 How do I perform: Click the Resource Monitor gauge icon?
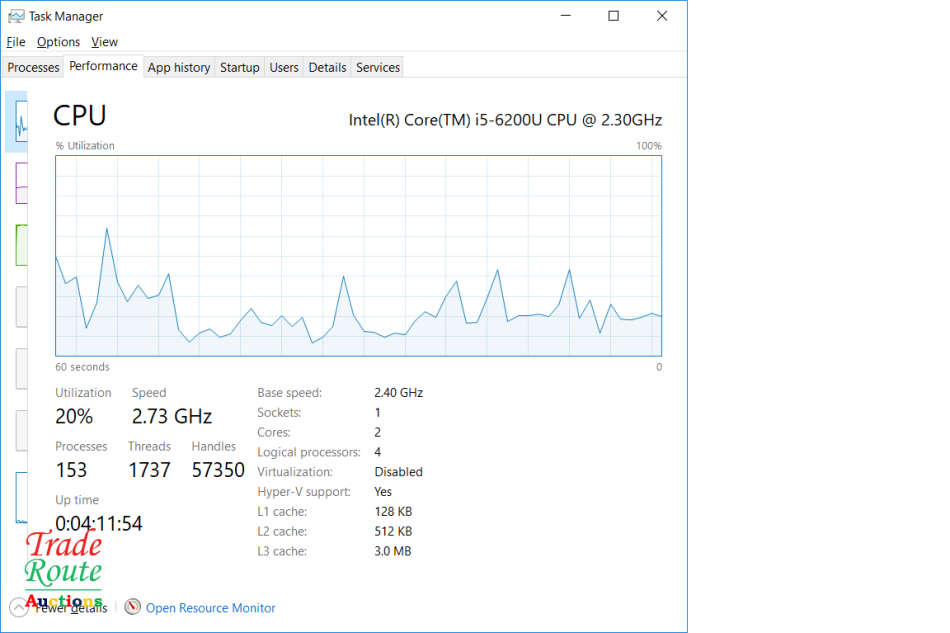click(x=132, y=607)
